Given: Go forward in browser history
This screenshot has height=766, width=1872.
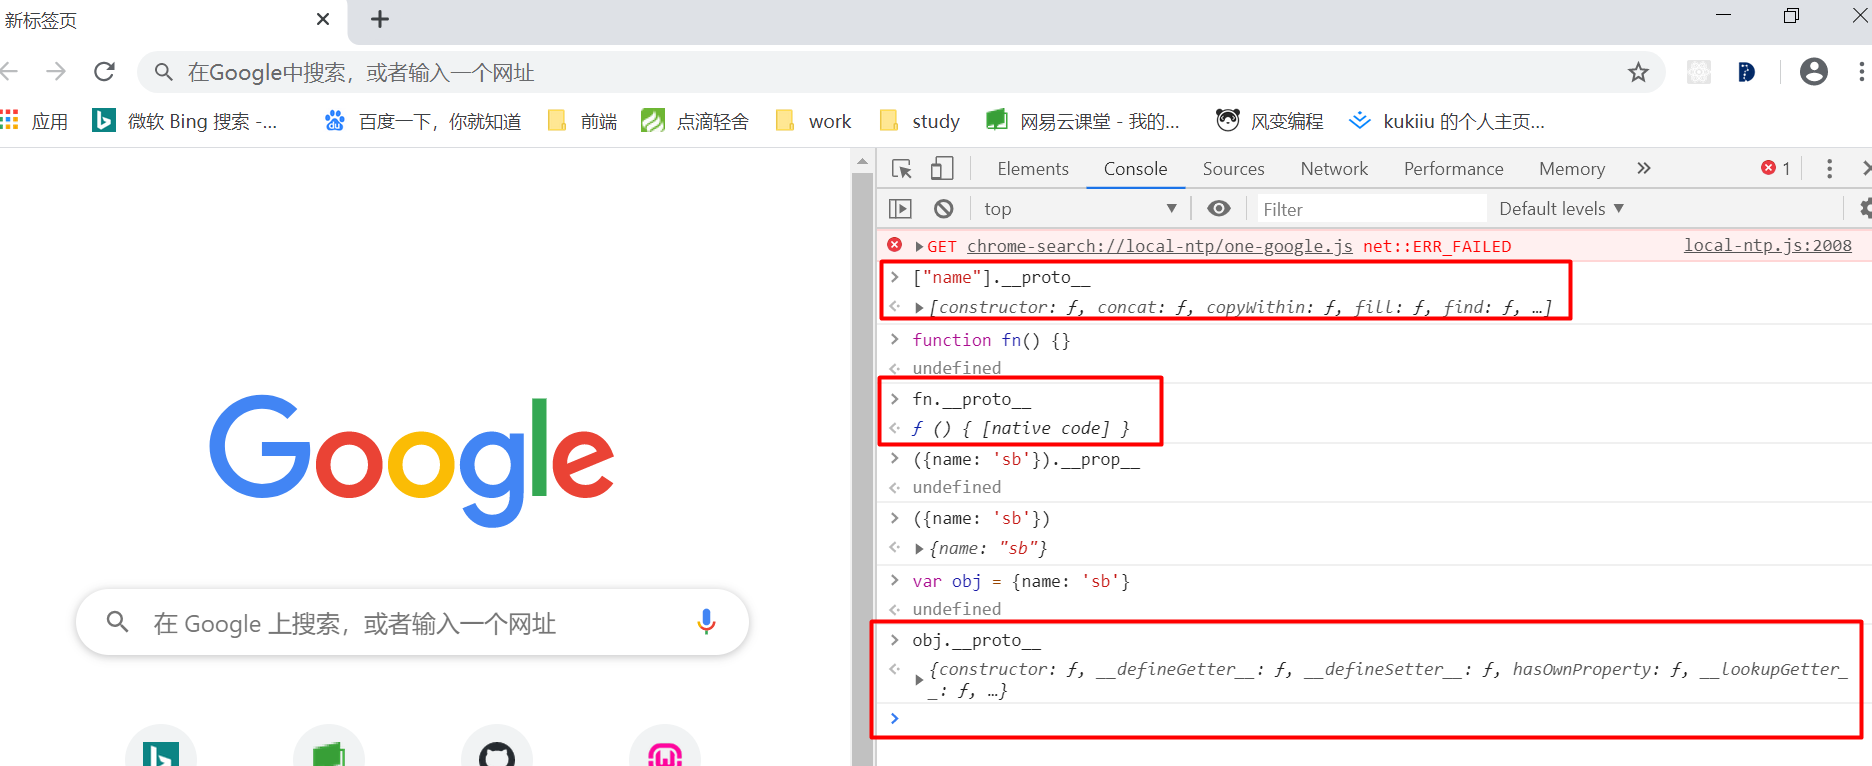Looking at the screenshot, I should pos(56,72).
